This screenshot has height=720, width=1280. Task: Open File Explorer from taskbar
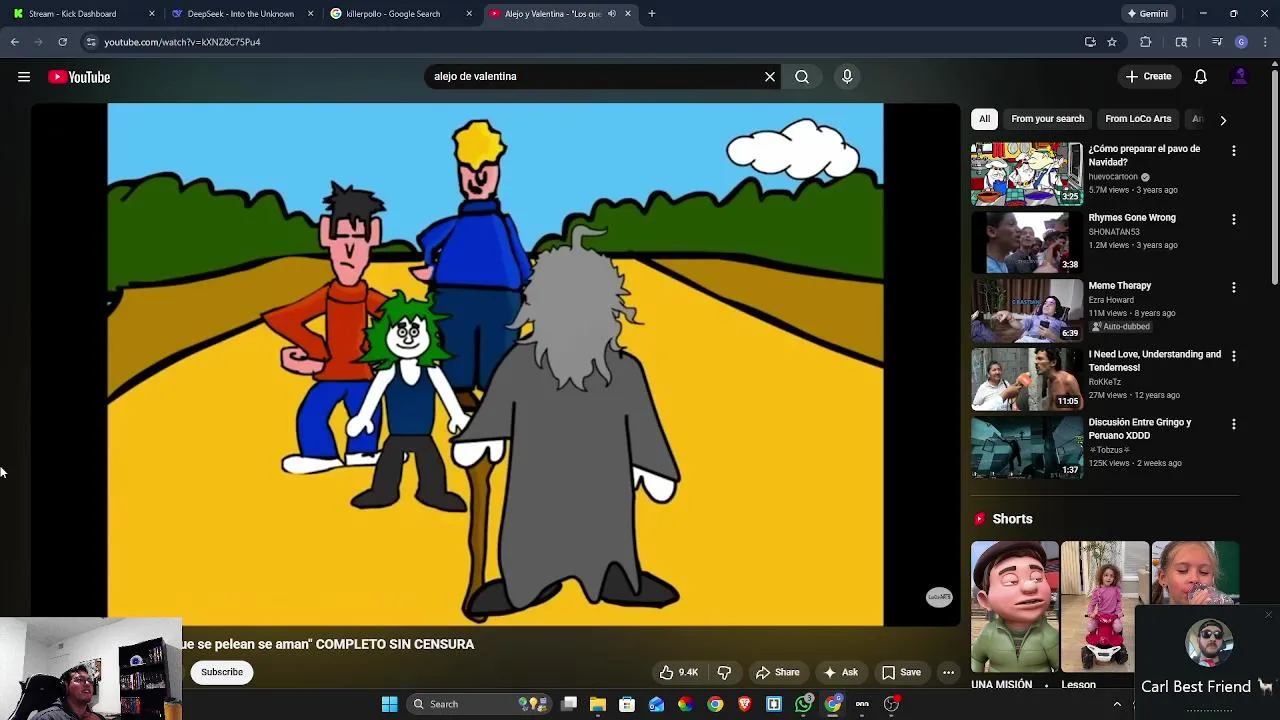pyautogui.click(x=597, y=704)
